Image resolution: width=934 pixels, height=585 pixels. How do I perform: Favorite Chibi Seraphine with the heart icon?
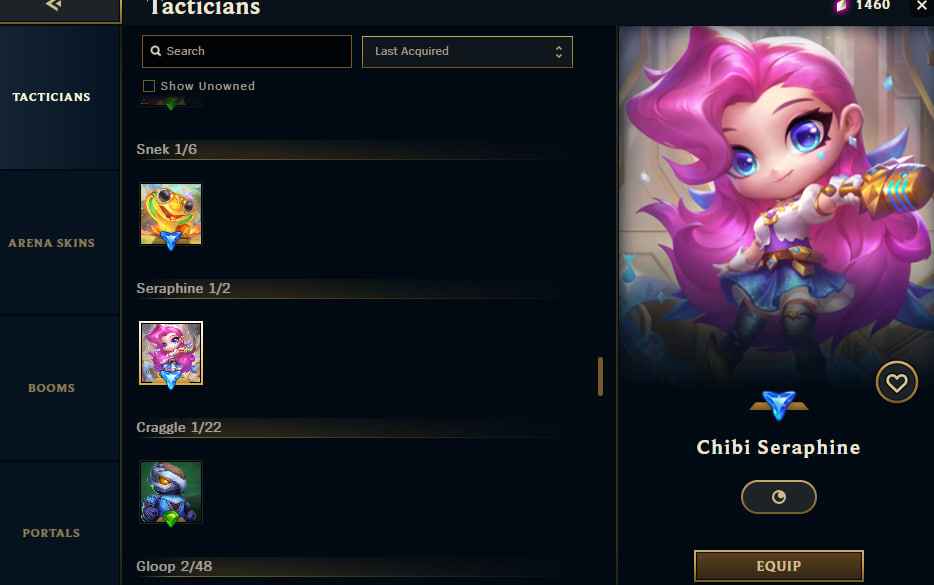pyautogui.click(x=896, y=382)
